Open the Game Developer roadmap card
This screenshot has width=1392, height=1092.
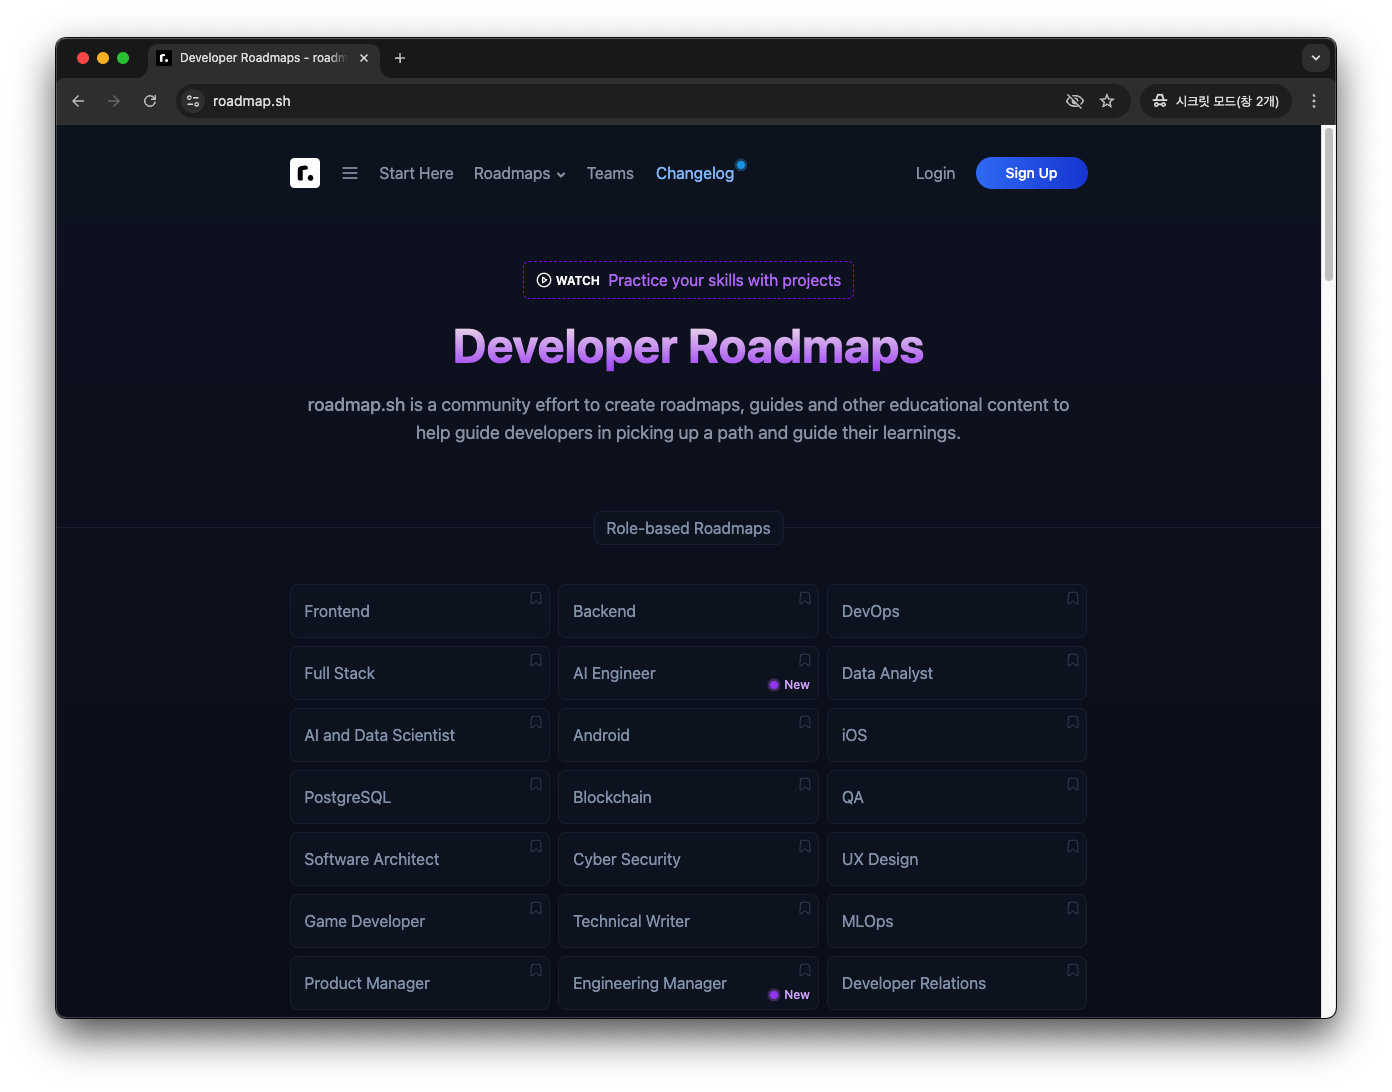[x=420, y=921]
